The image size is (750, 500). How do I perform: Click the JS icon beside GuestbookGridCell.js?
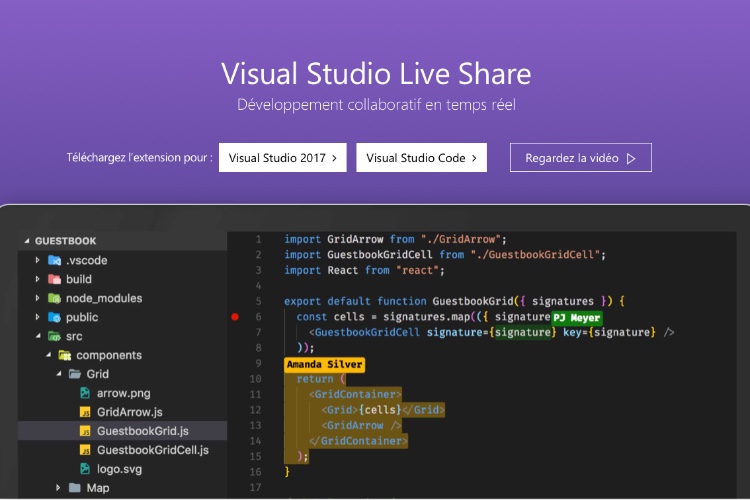click(85, 450)
